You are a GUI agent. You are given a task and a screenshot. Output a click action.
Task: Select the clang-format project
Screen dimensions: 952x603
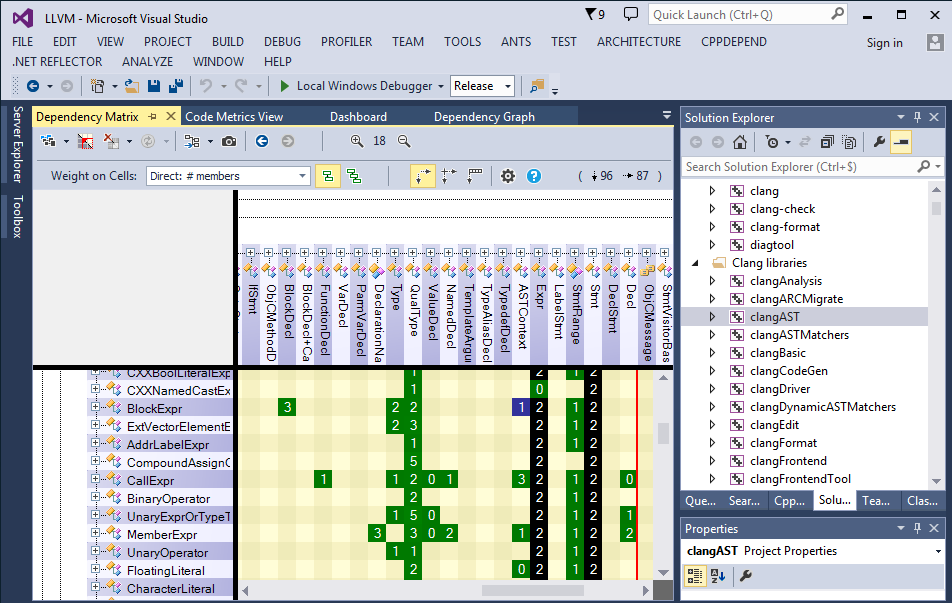(x=784, y=227)
